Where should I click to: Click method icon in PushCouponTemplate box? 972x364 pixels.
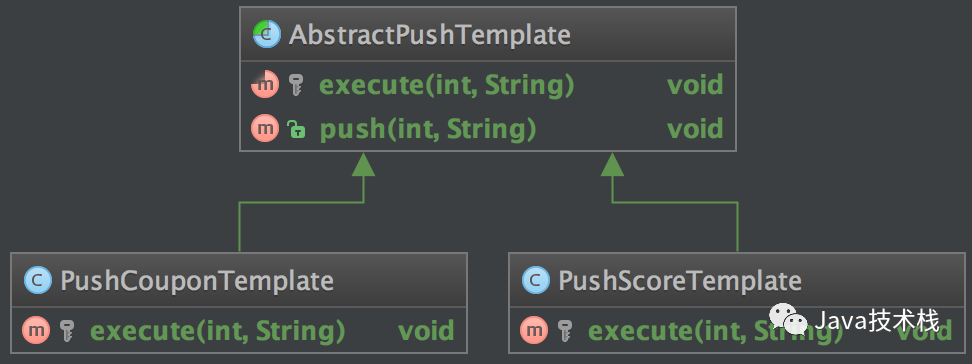(x=37, y=331)
